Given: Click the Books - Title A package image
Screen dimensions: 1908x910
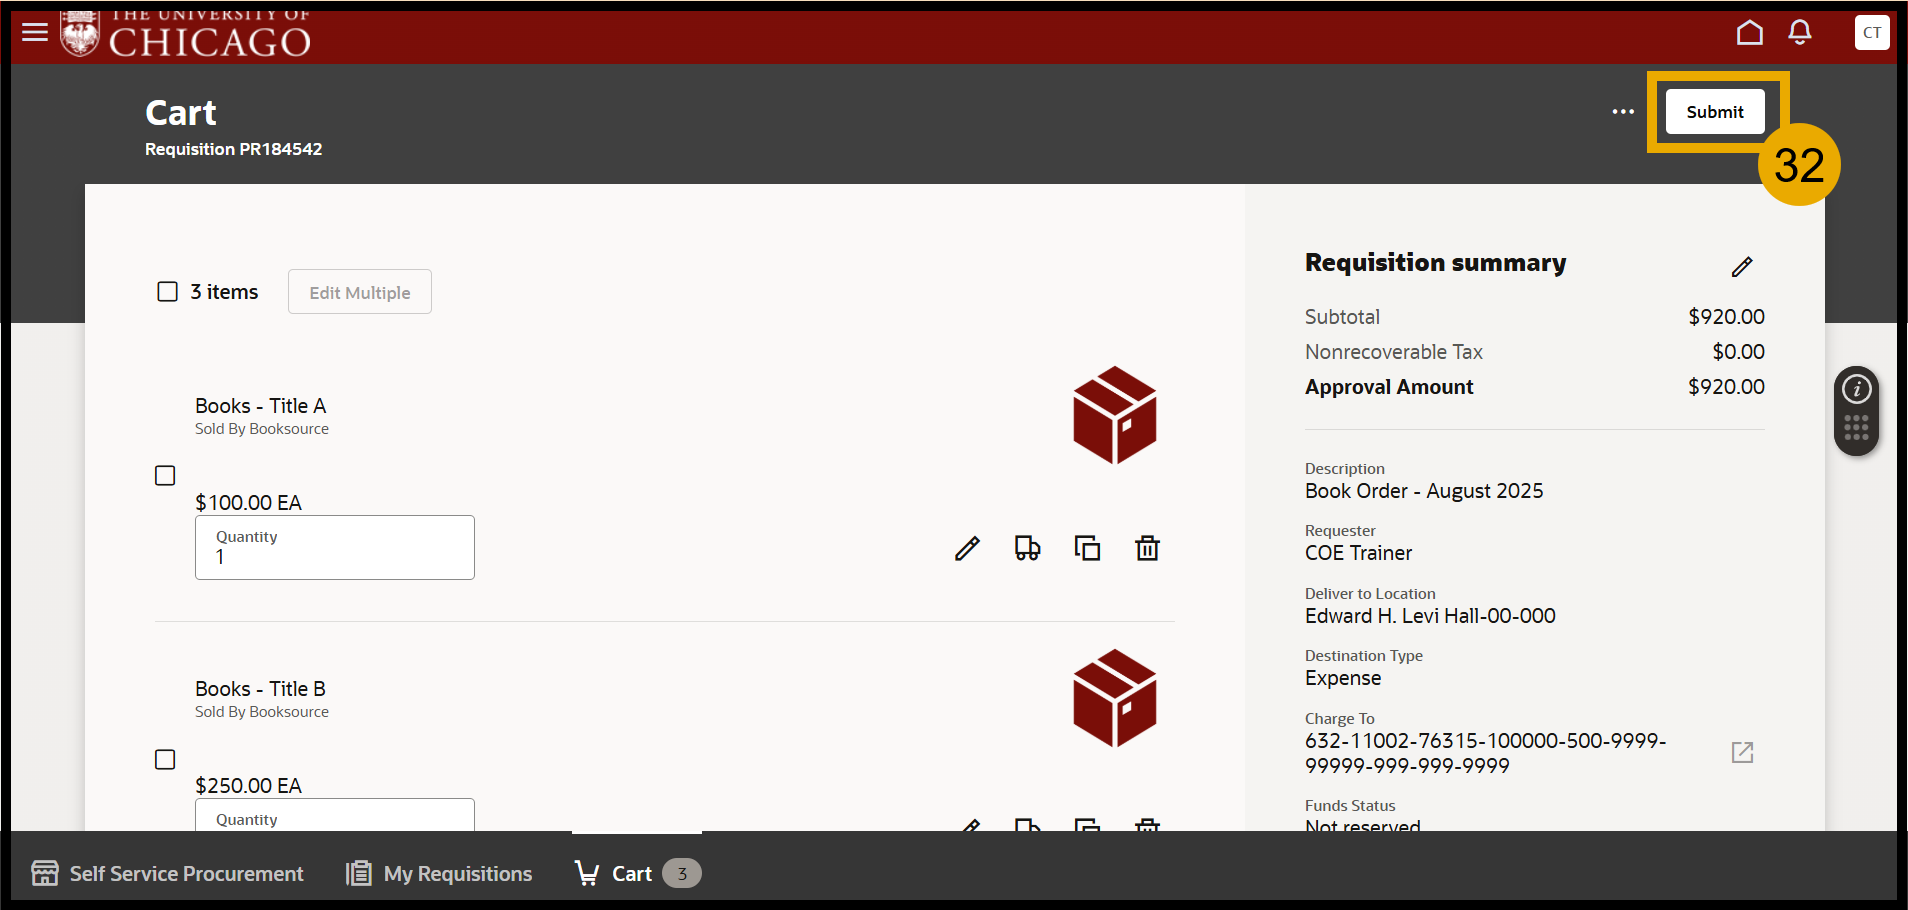Looking at the screenshot, I should point(1115,415).
